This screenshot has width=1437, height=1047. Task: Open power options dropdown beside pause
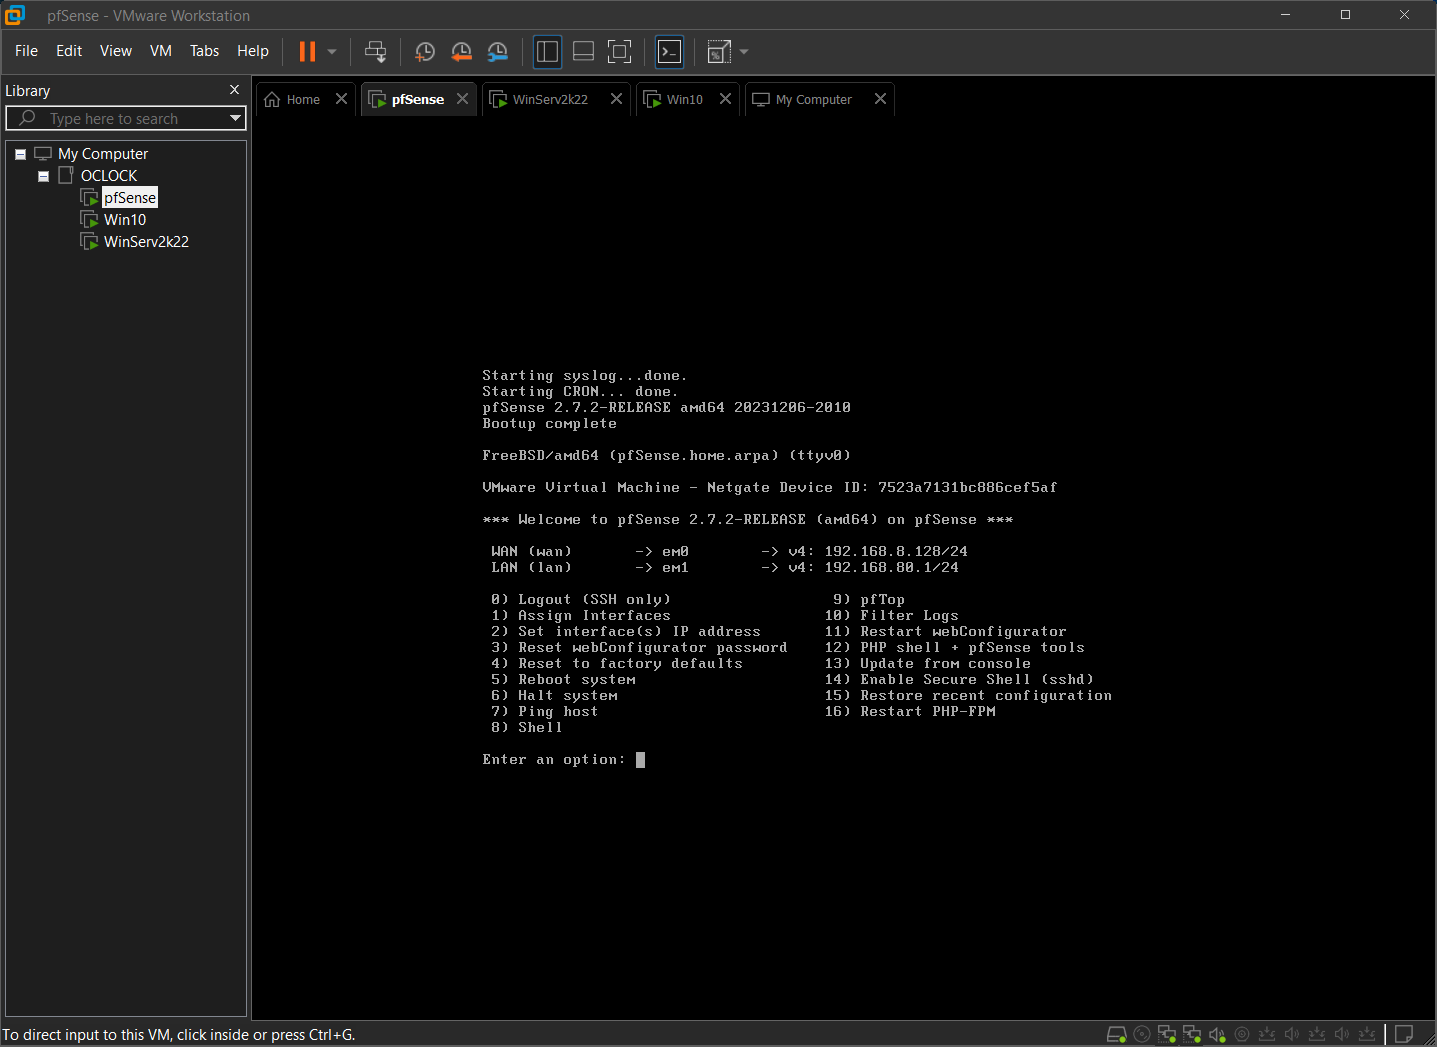point(332,52)
